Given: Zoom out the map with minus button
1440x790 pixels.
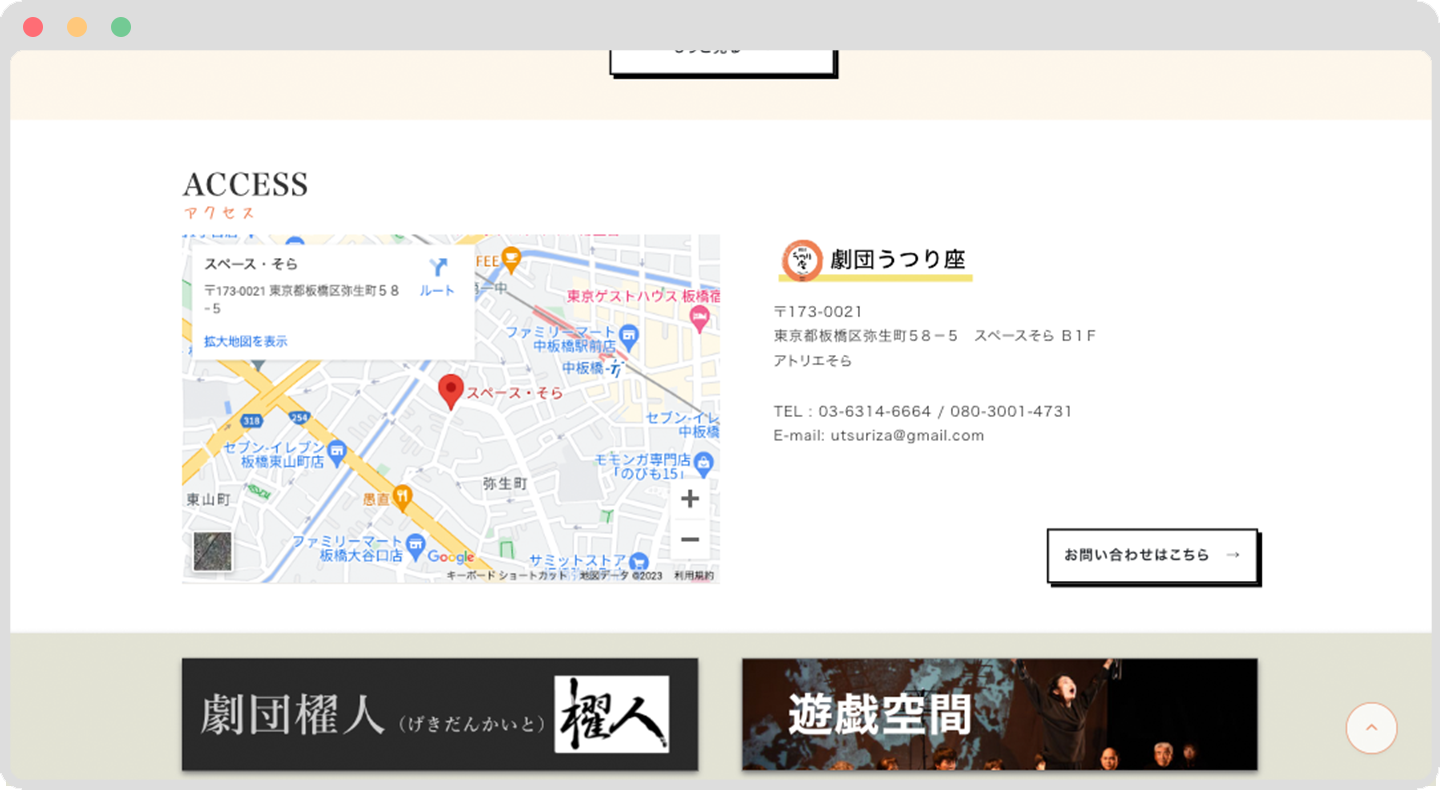Looking at the screenshot, I should coord(690,540).
